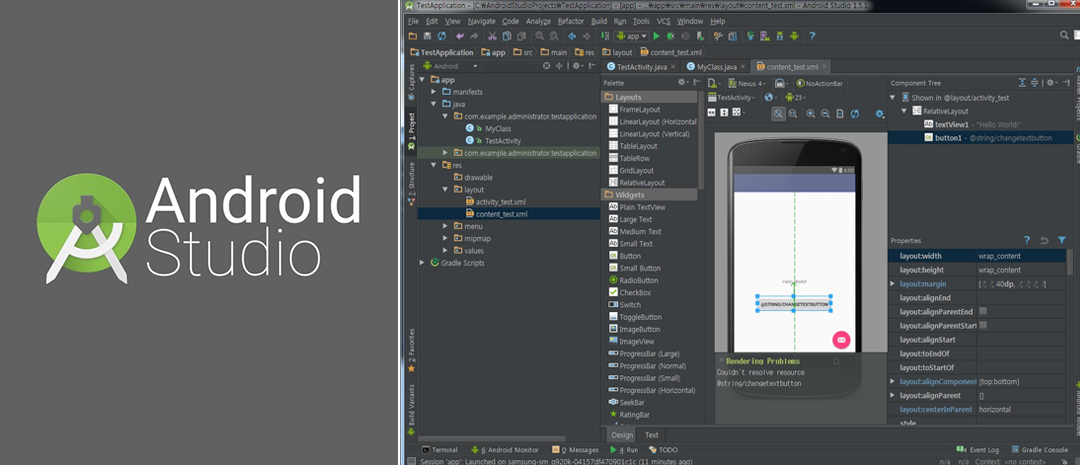Screen dimensions: 1080x465
Task: Toggle the 1: Project side panel
Action: 411,132
